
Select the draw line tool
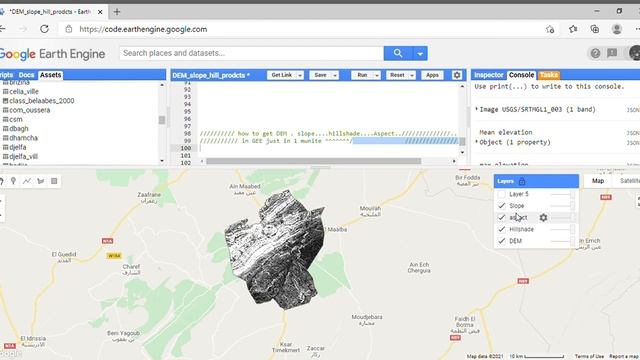tap(27, 181)
